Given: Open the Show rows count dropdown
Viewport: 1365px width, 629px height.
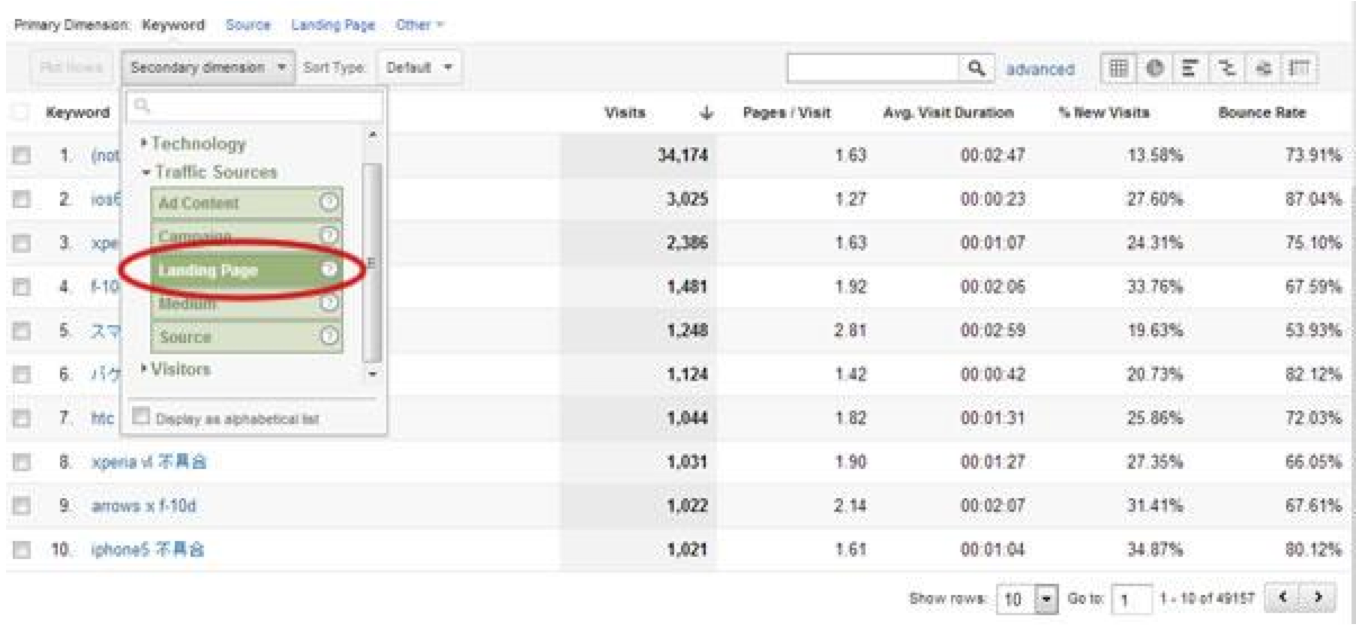Looking at the screenshot, I should (1028, 599).
